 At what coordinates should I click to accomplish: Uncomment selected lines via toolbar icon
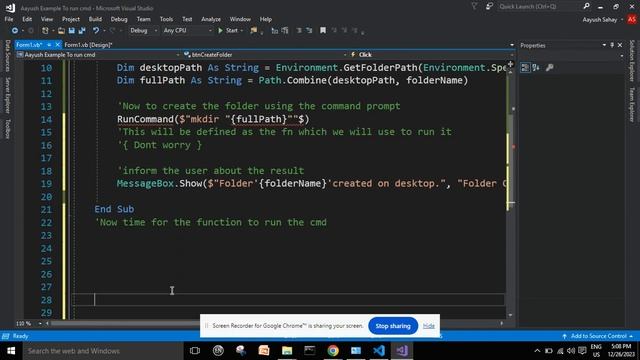(284, 31)
